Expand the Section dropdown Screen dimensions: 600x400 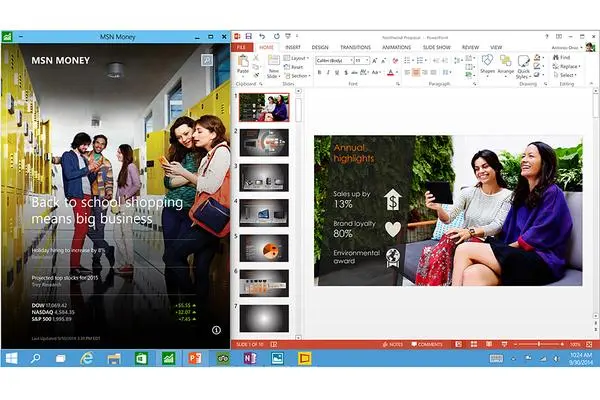tap(297, 76)
